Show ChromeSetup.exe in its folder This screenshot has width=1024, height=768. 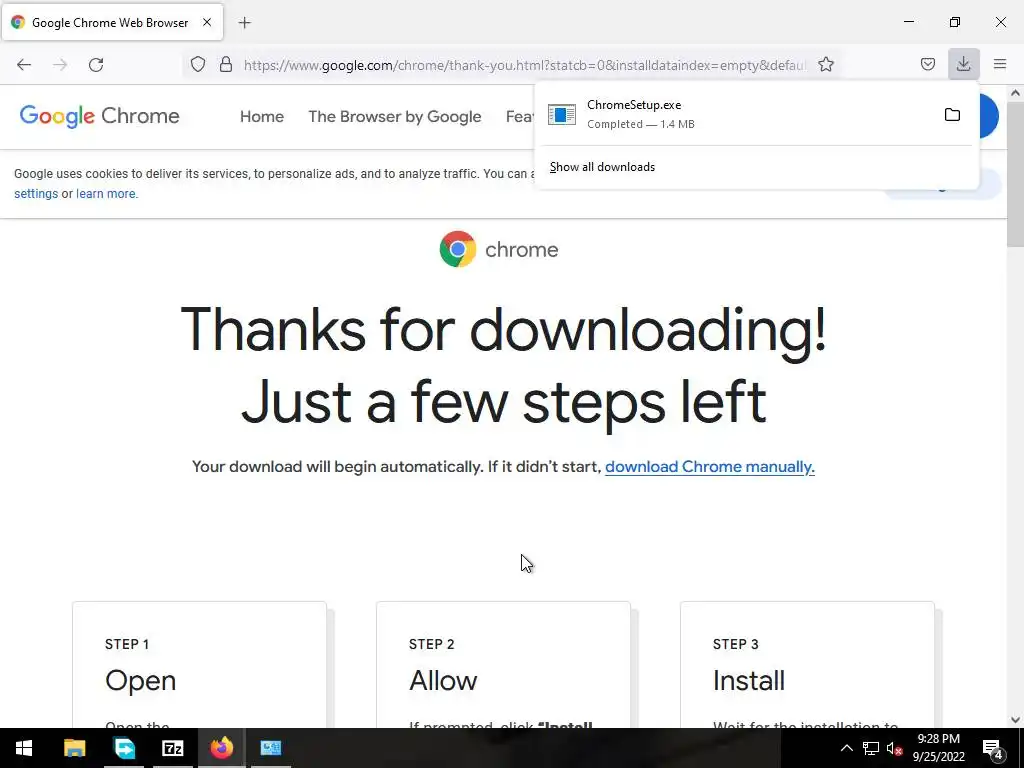pyautogui.click(x=952, y=115)
